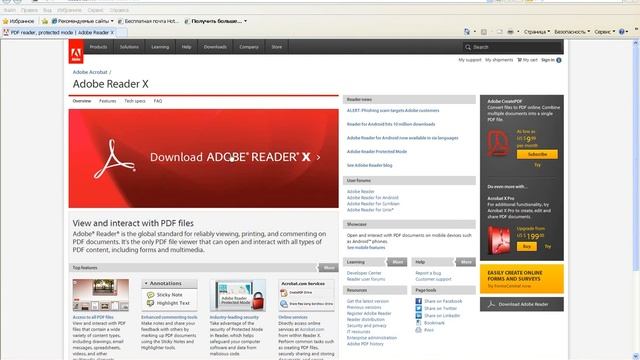Click More button beside the Help header
This screenshot has height=360, width=640.
[x=466, y=262]
